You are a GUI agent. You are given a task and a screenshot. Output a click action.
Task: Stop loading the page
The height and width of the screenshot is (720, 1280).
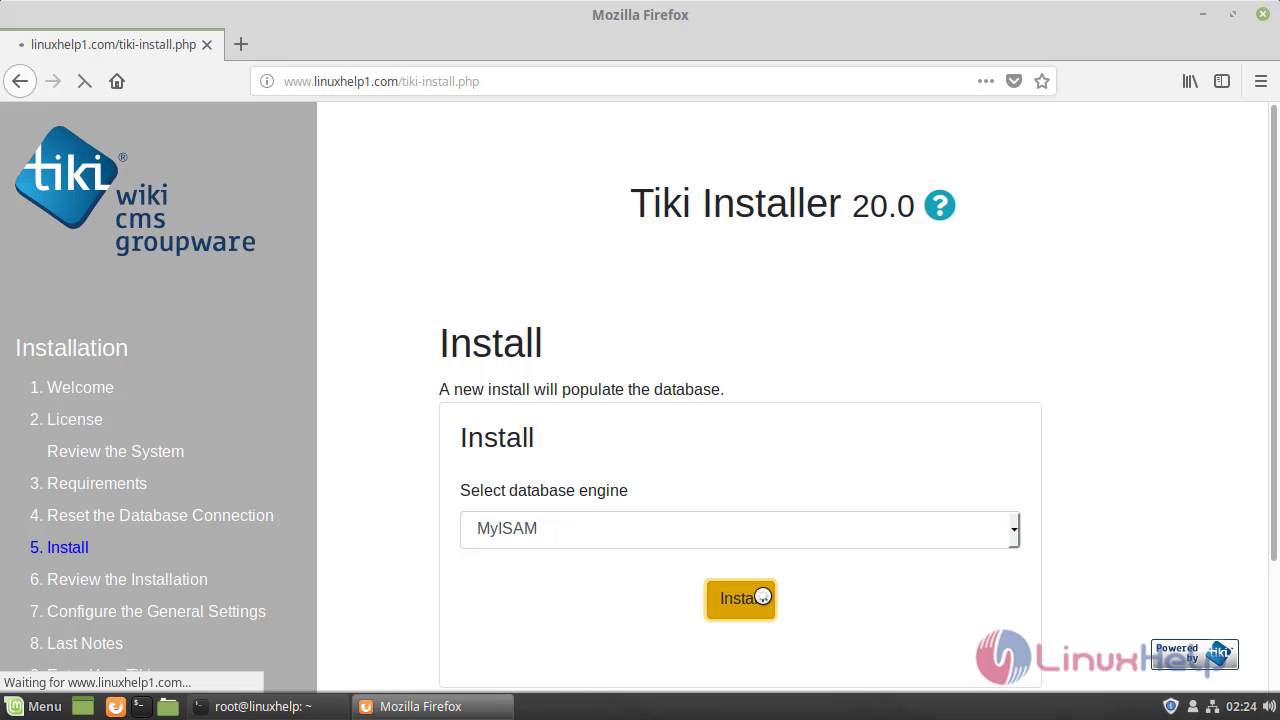pyautogui.click(x=84, y=81)
